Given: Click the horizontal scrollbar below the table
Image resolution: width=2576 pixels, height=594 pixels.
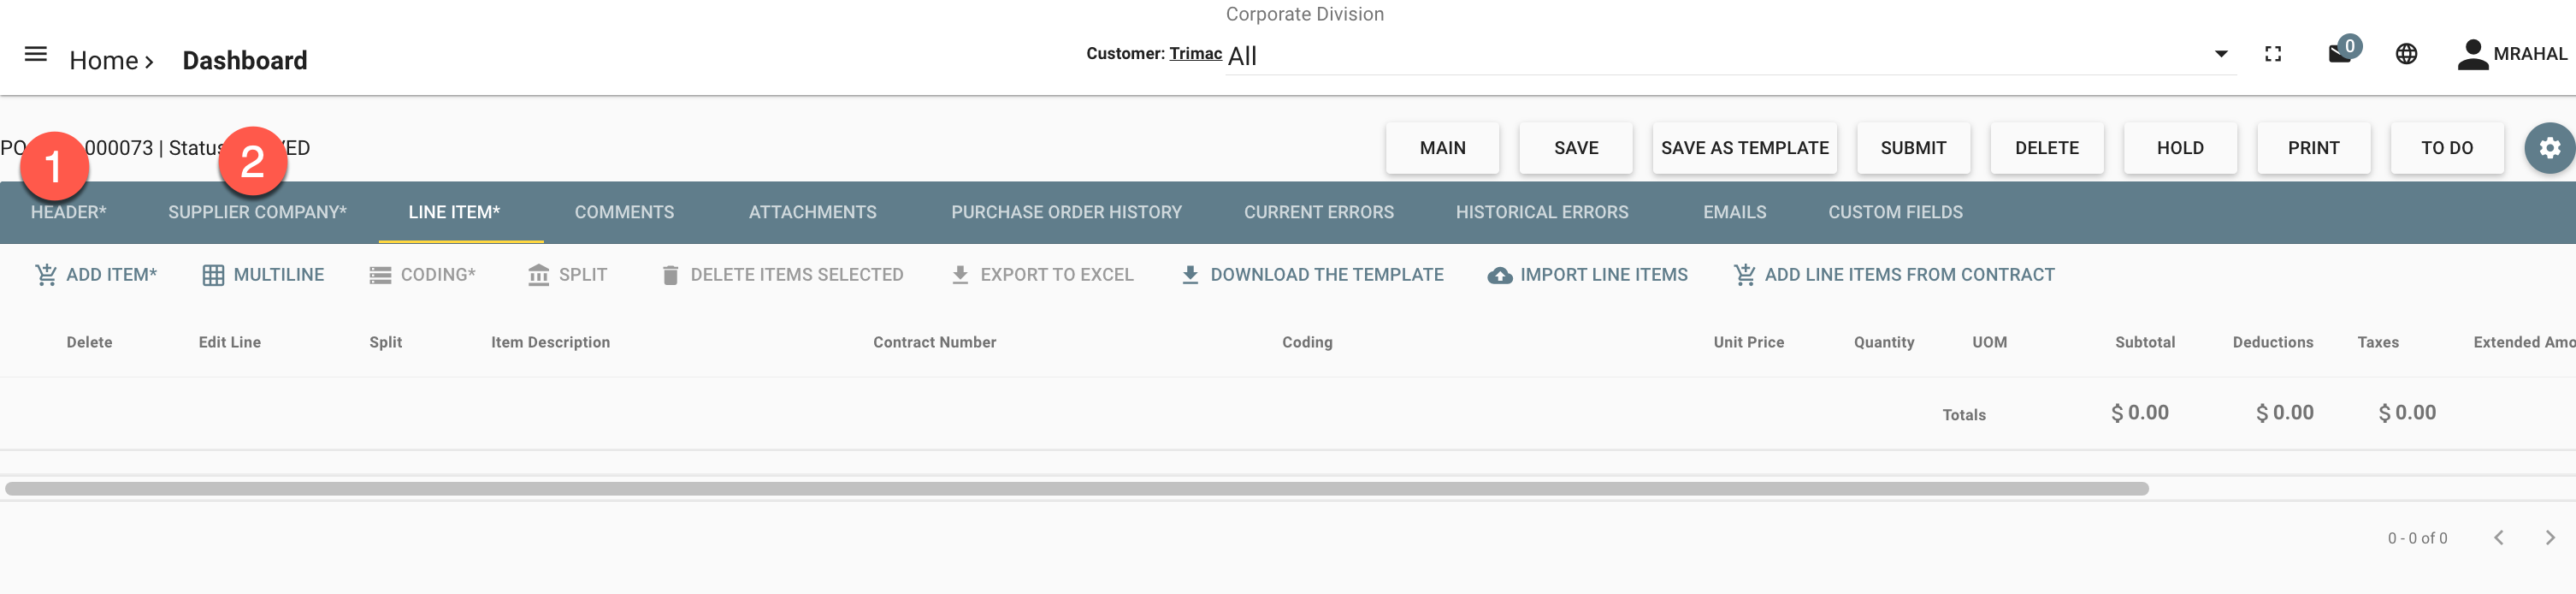Looking at the screenshot, I should tap(1076, 489).
